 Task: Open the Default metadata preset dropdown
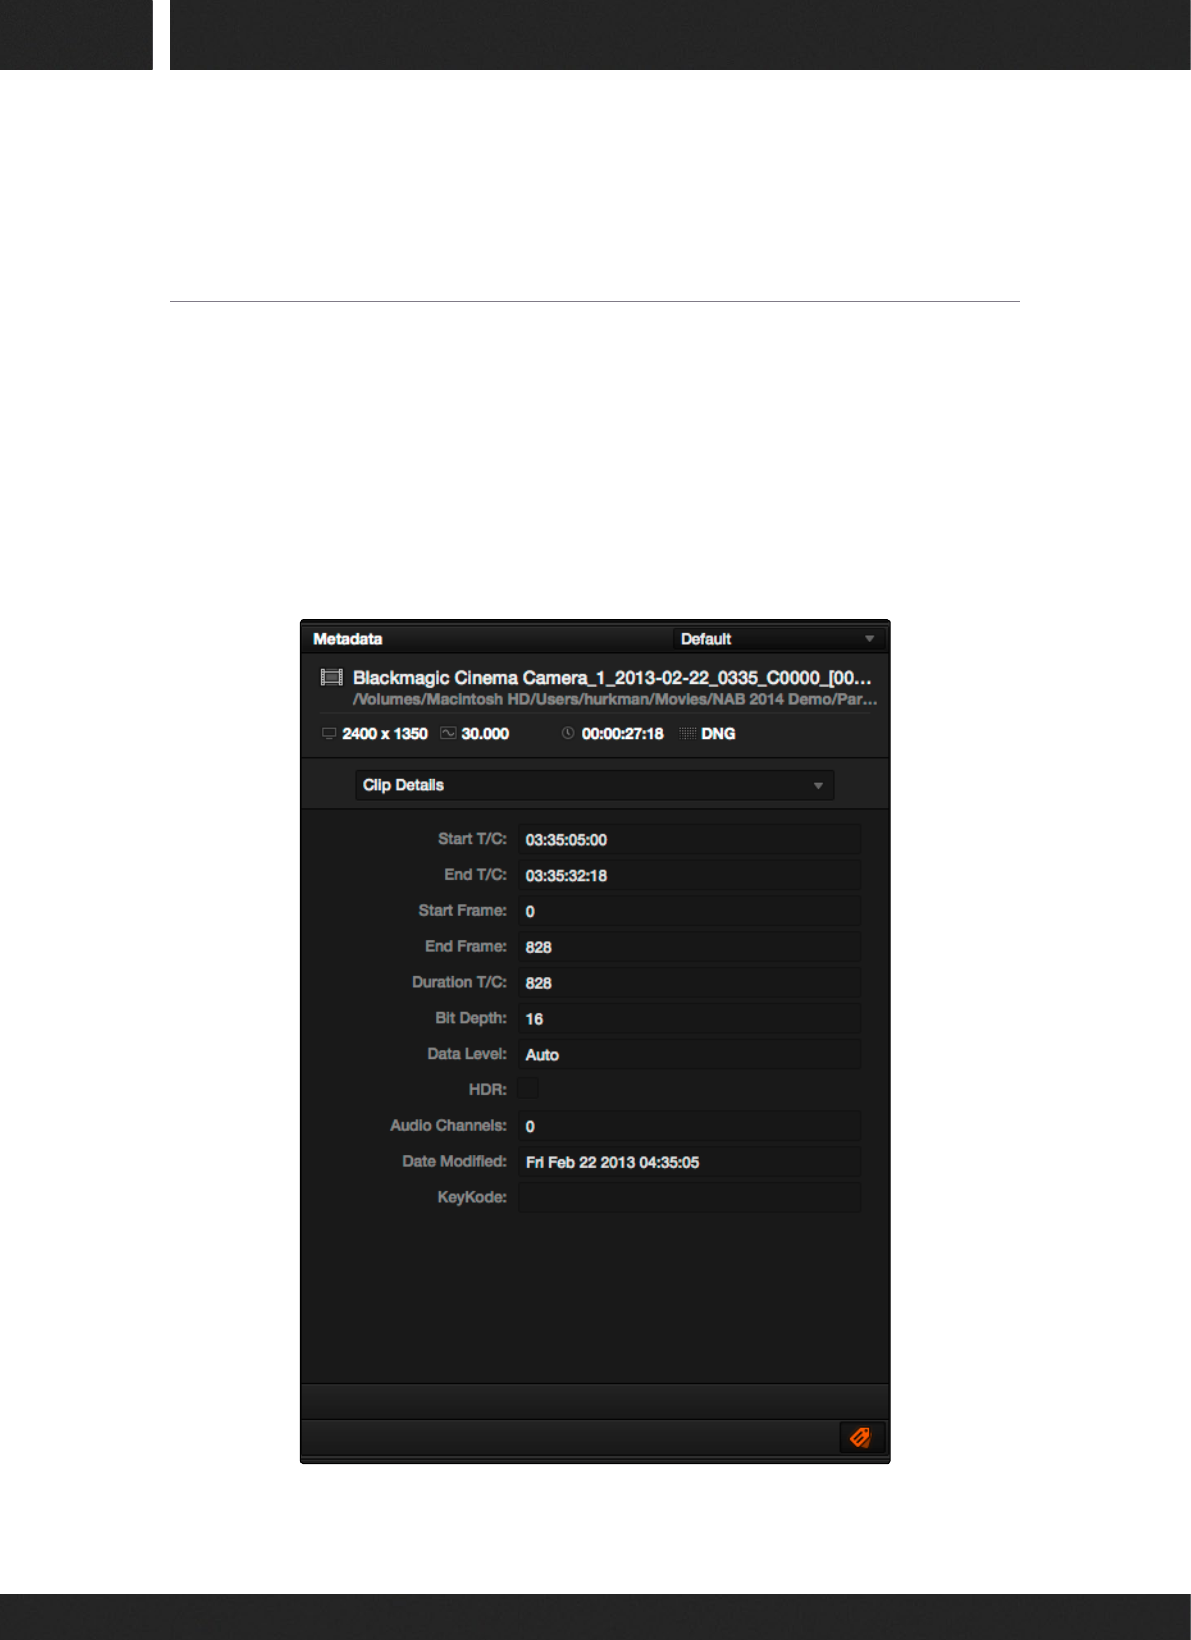click(778, 639)
